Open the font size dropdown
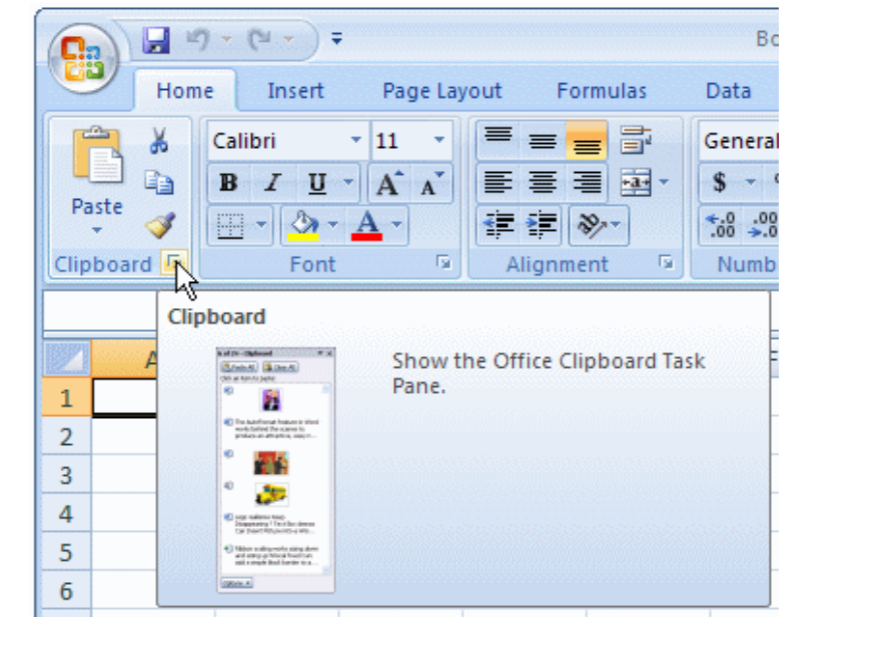Screen dimensions: 876x651 click(x=439, y=141)
